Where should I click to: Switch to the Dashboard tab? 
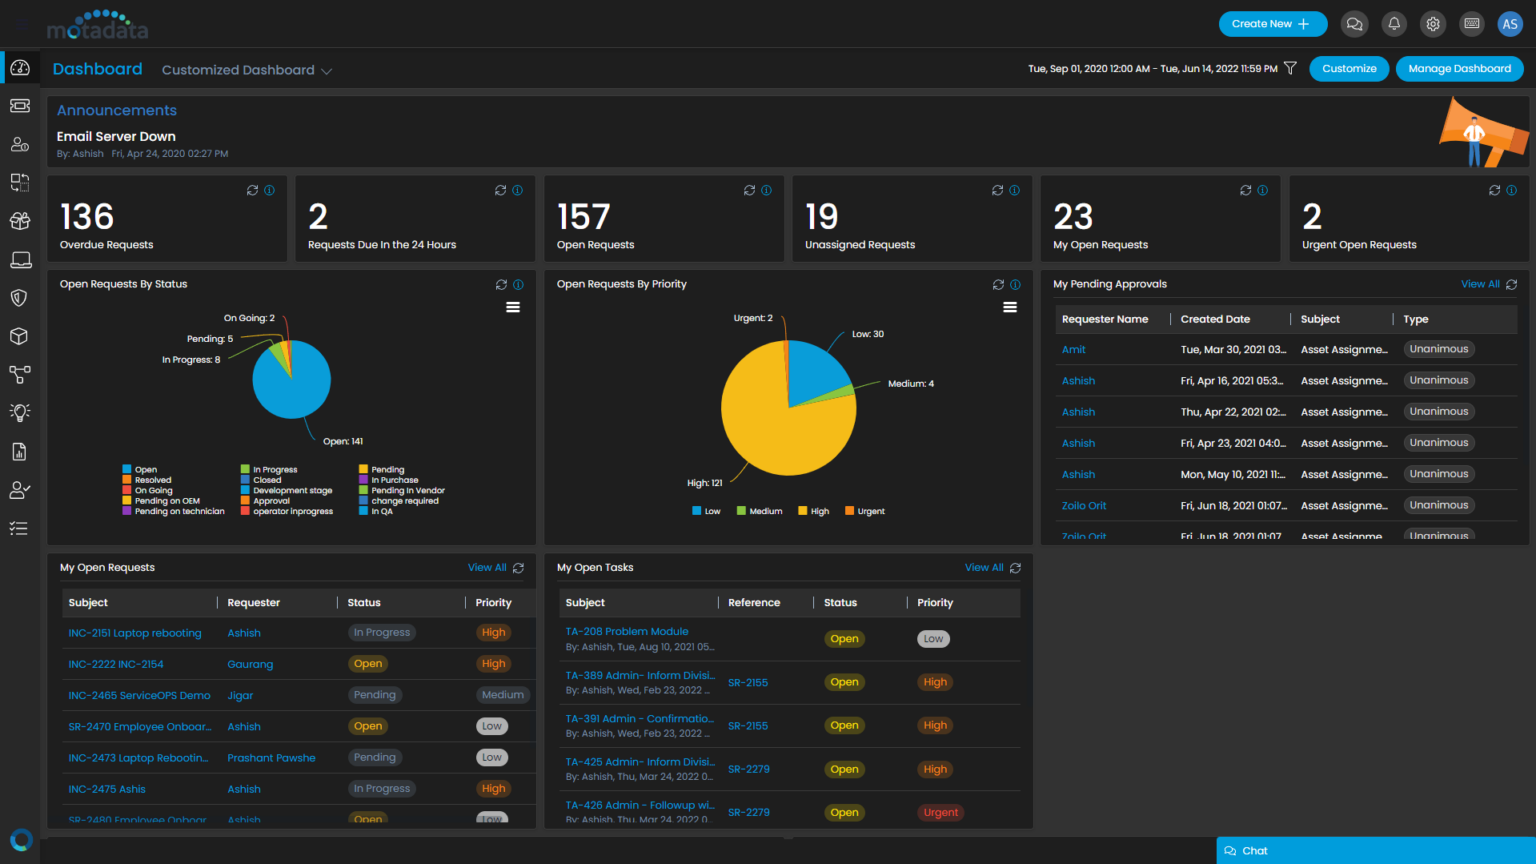click(97, 69)
